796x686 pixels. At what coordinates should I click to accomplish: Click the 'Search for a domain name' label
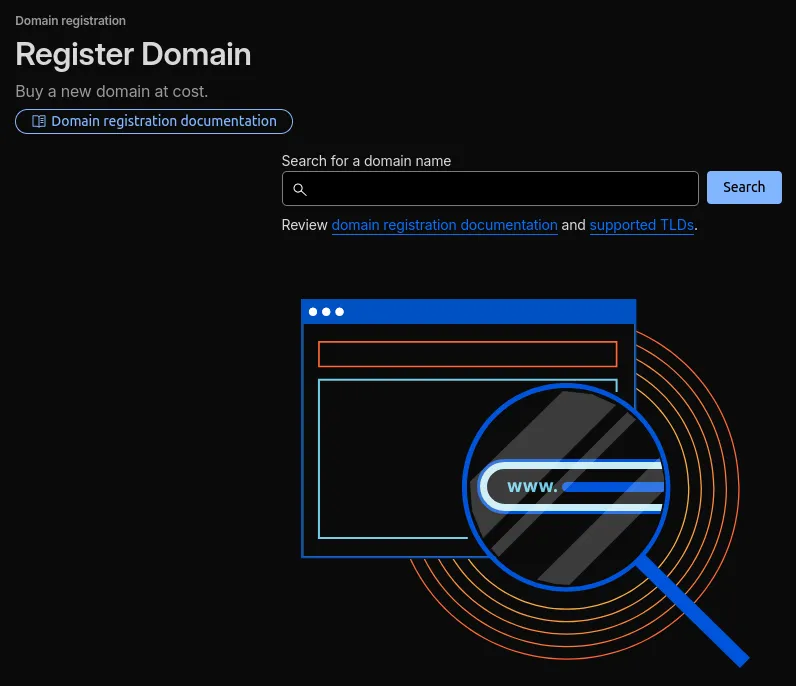(x=366, y=161)
